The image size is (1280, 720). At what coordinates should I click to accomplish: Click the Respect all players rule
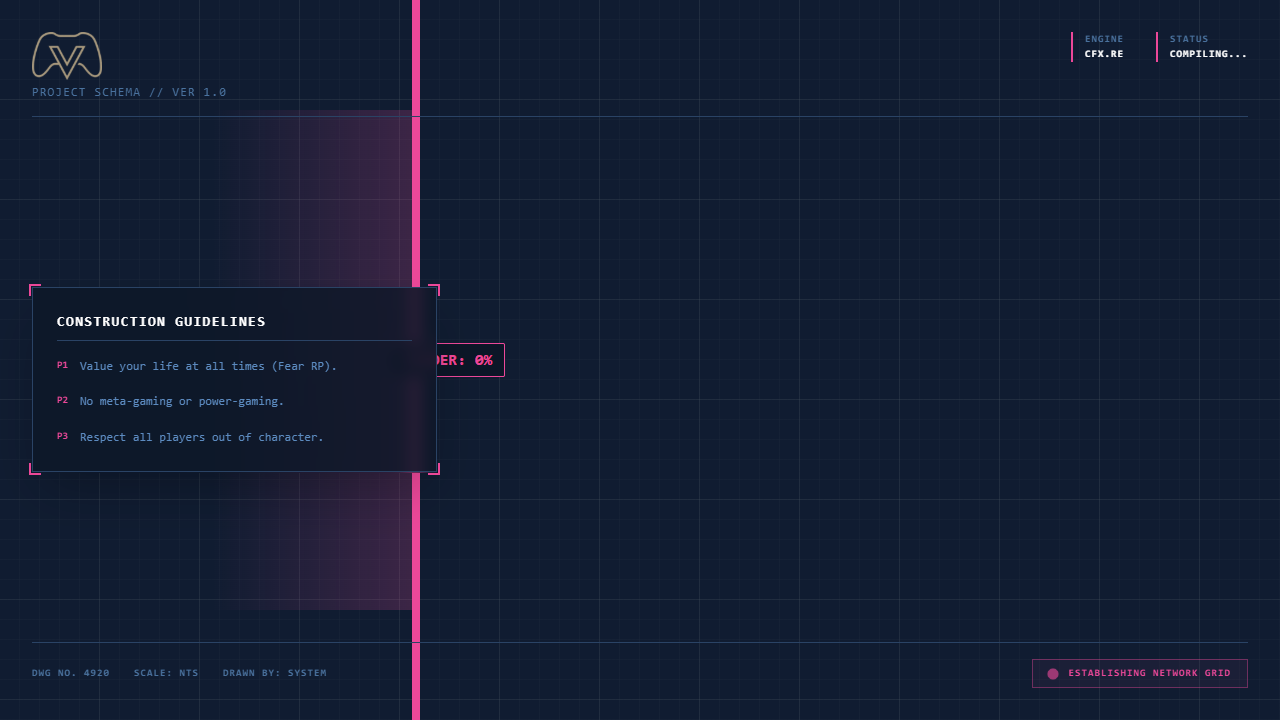(x=202, y=437)
